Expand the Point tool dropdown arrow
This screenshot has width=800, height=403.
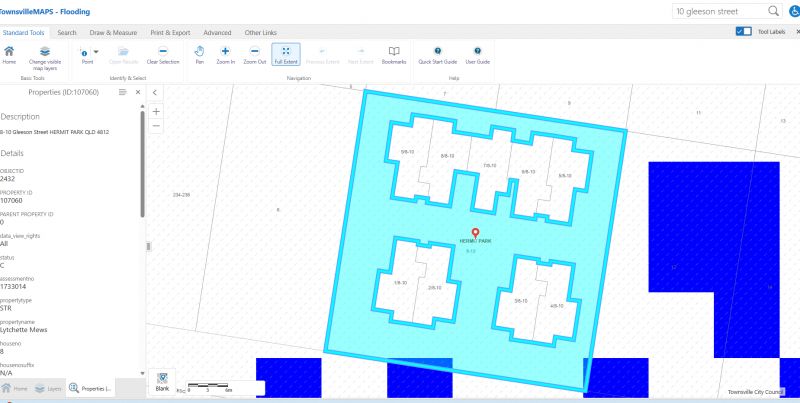(96, 52)
